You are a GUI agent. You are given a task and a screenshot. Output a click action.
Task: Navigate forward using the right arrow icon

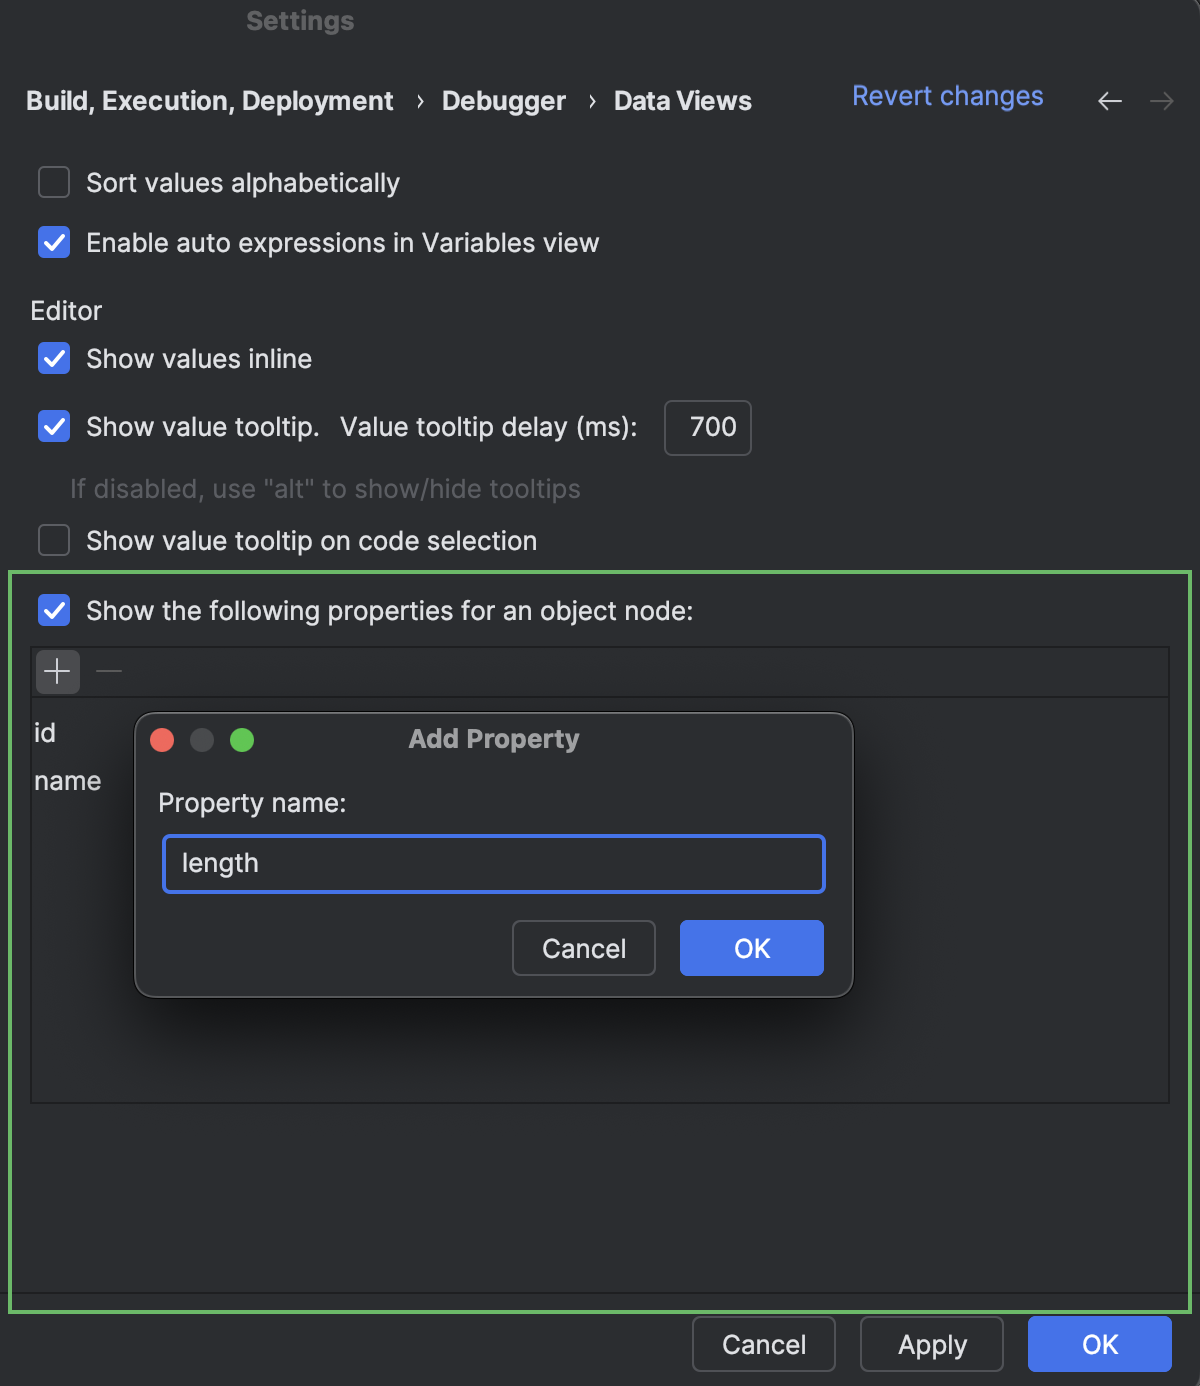click(x=1161, y=101)
